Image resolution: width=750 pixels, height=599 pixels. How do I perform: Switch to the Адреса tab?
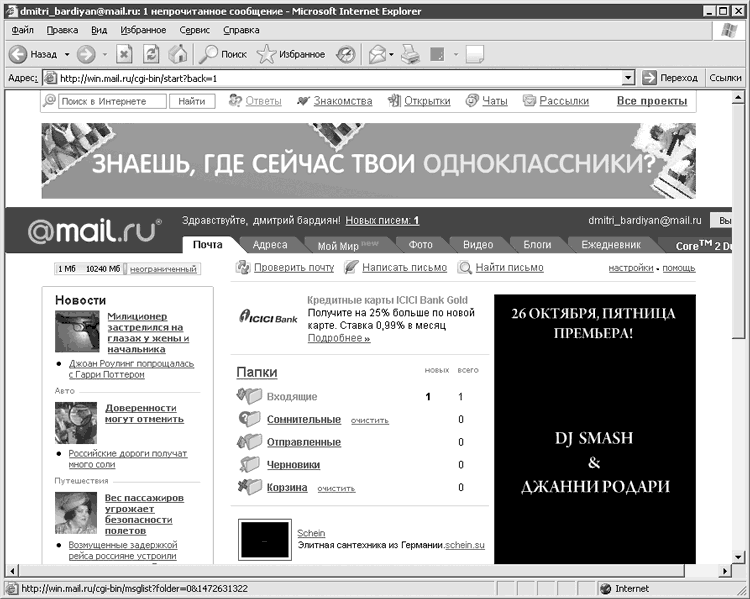[x=270, y=245]
